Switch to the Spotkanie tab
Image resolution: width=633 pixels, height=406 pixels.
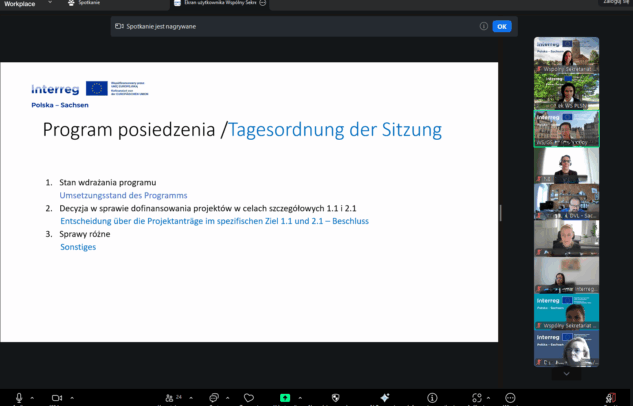84,3
